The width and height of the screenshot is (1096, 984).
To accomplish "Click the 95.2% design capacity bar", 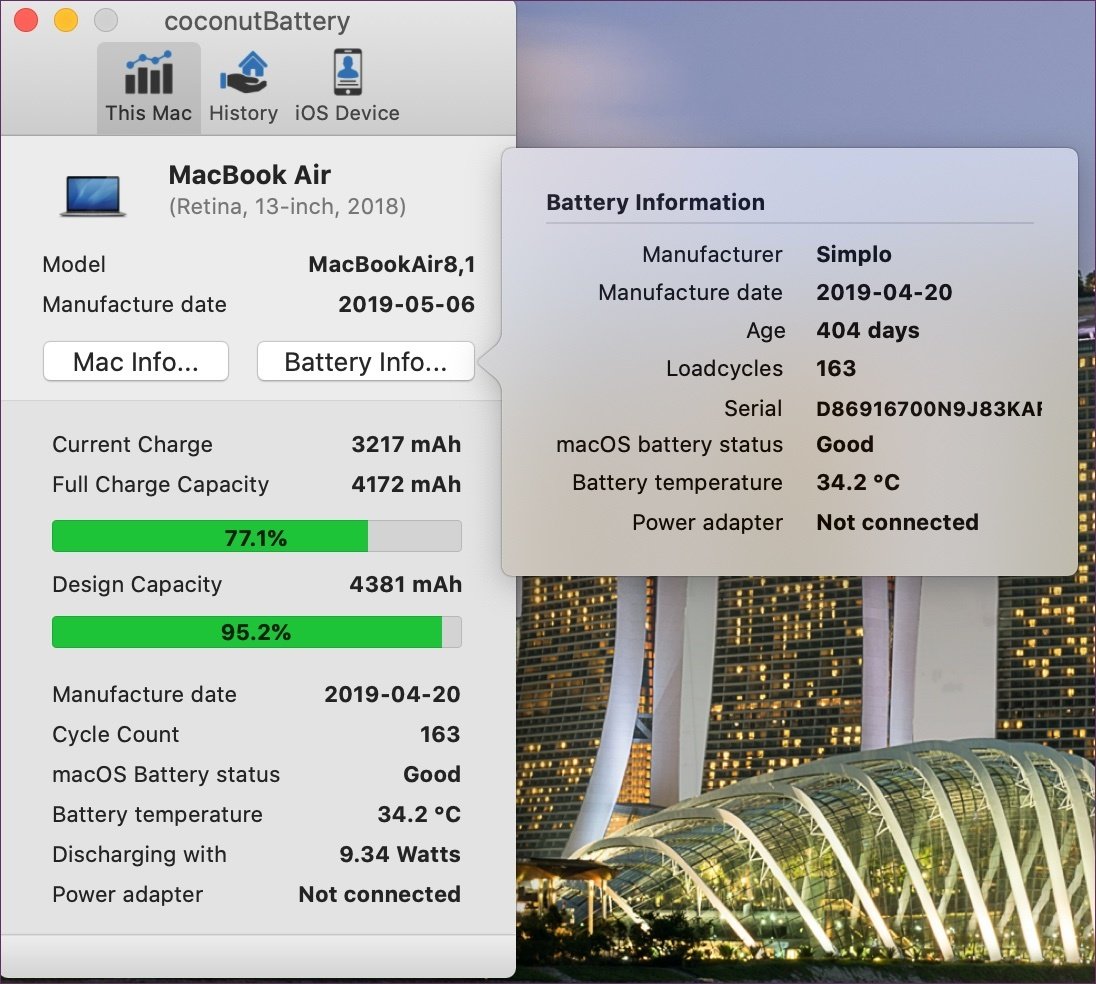I will [256, 632].
